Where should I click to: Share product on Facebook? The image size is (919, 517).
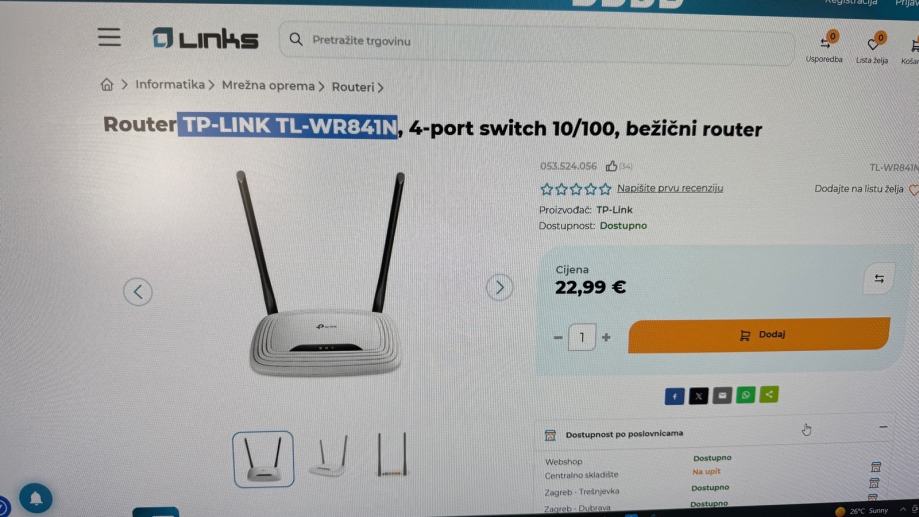(x=674, y=396)
